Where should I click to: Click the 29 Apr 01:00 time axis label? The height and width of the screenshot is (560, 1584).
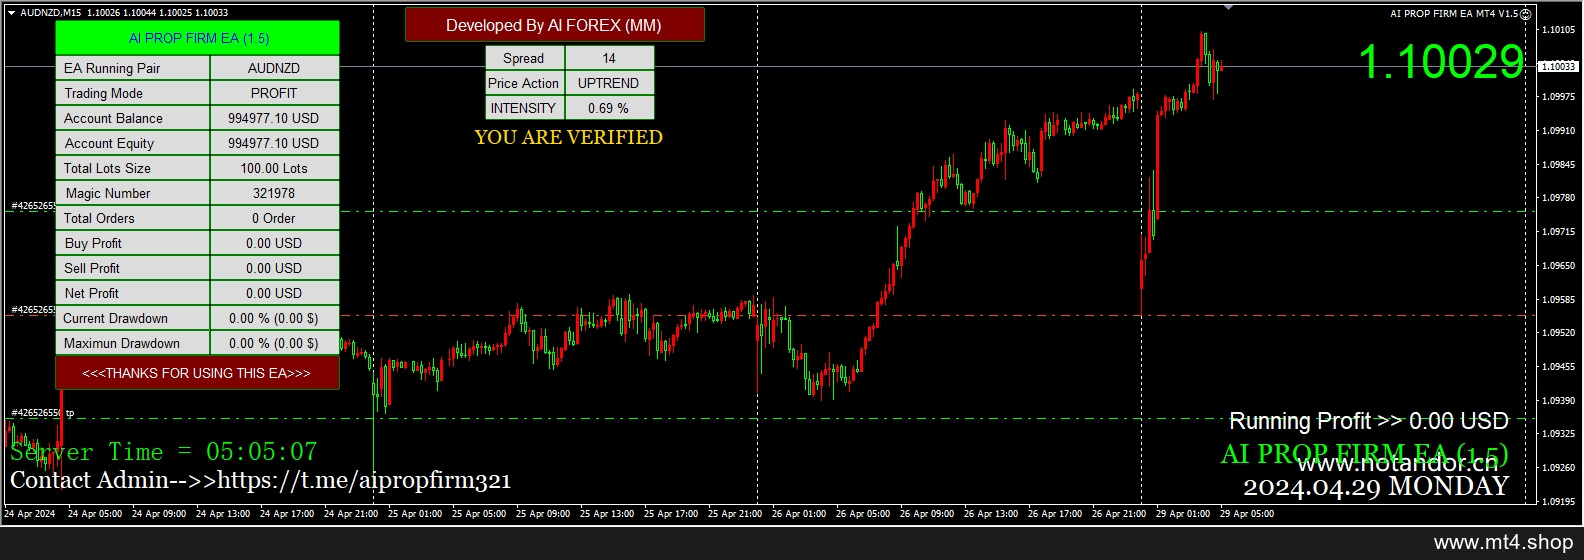pyautogui.click(x=1183, y=514)
